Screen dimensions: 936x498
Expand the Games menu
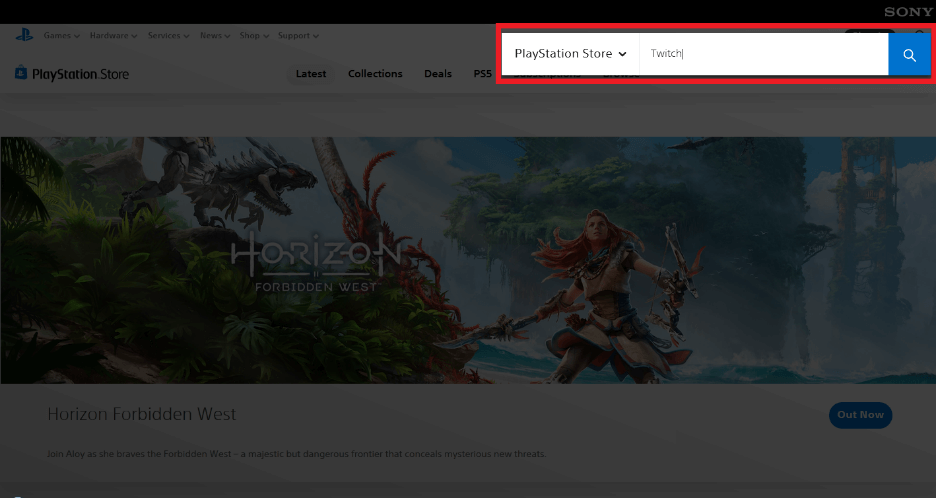pyautogui.click(x=61, y=36)
